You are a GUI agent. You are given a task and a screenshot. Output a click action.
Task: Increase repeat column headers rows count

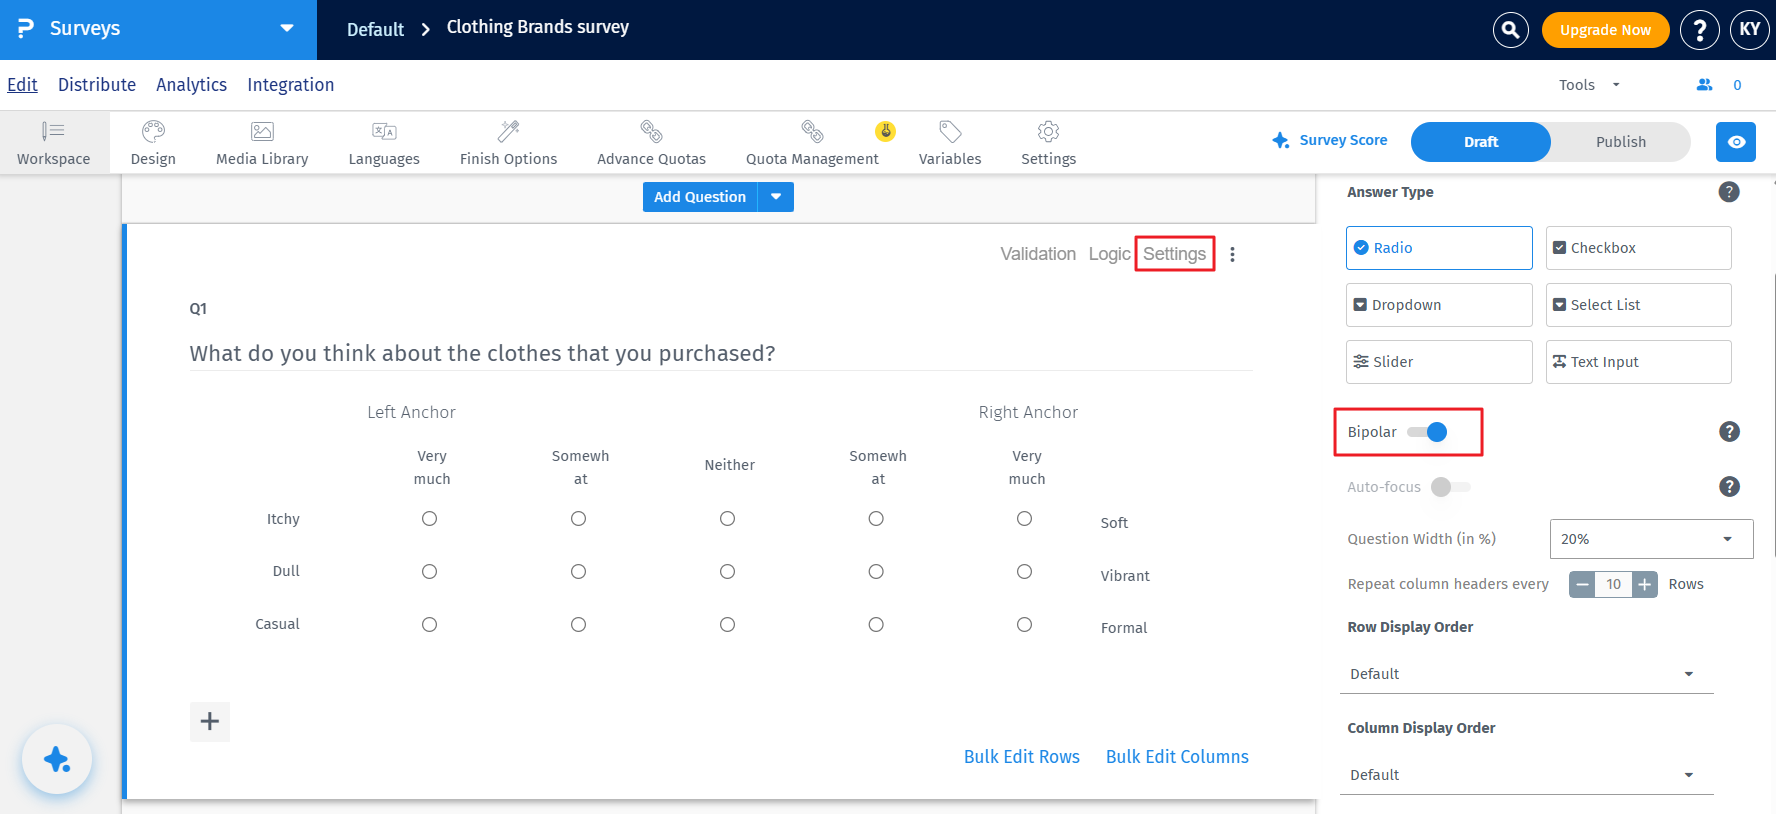[x=1645, y=584]
